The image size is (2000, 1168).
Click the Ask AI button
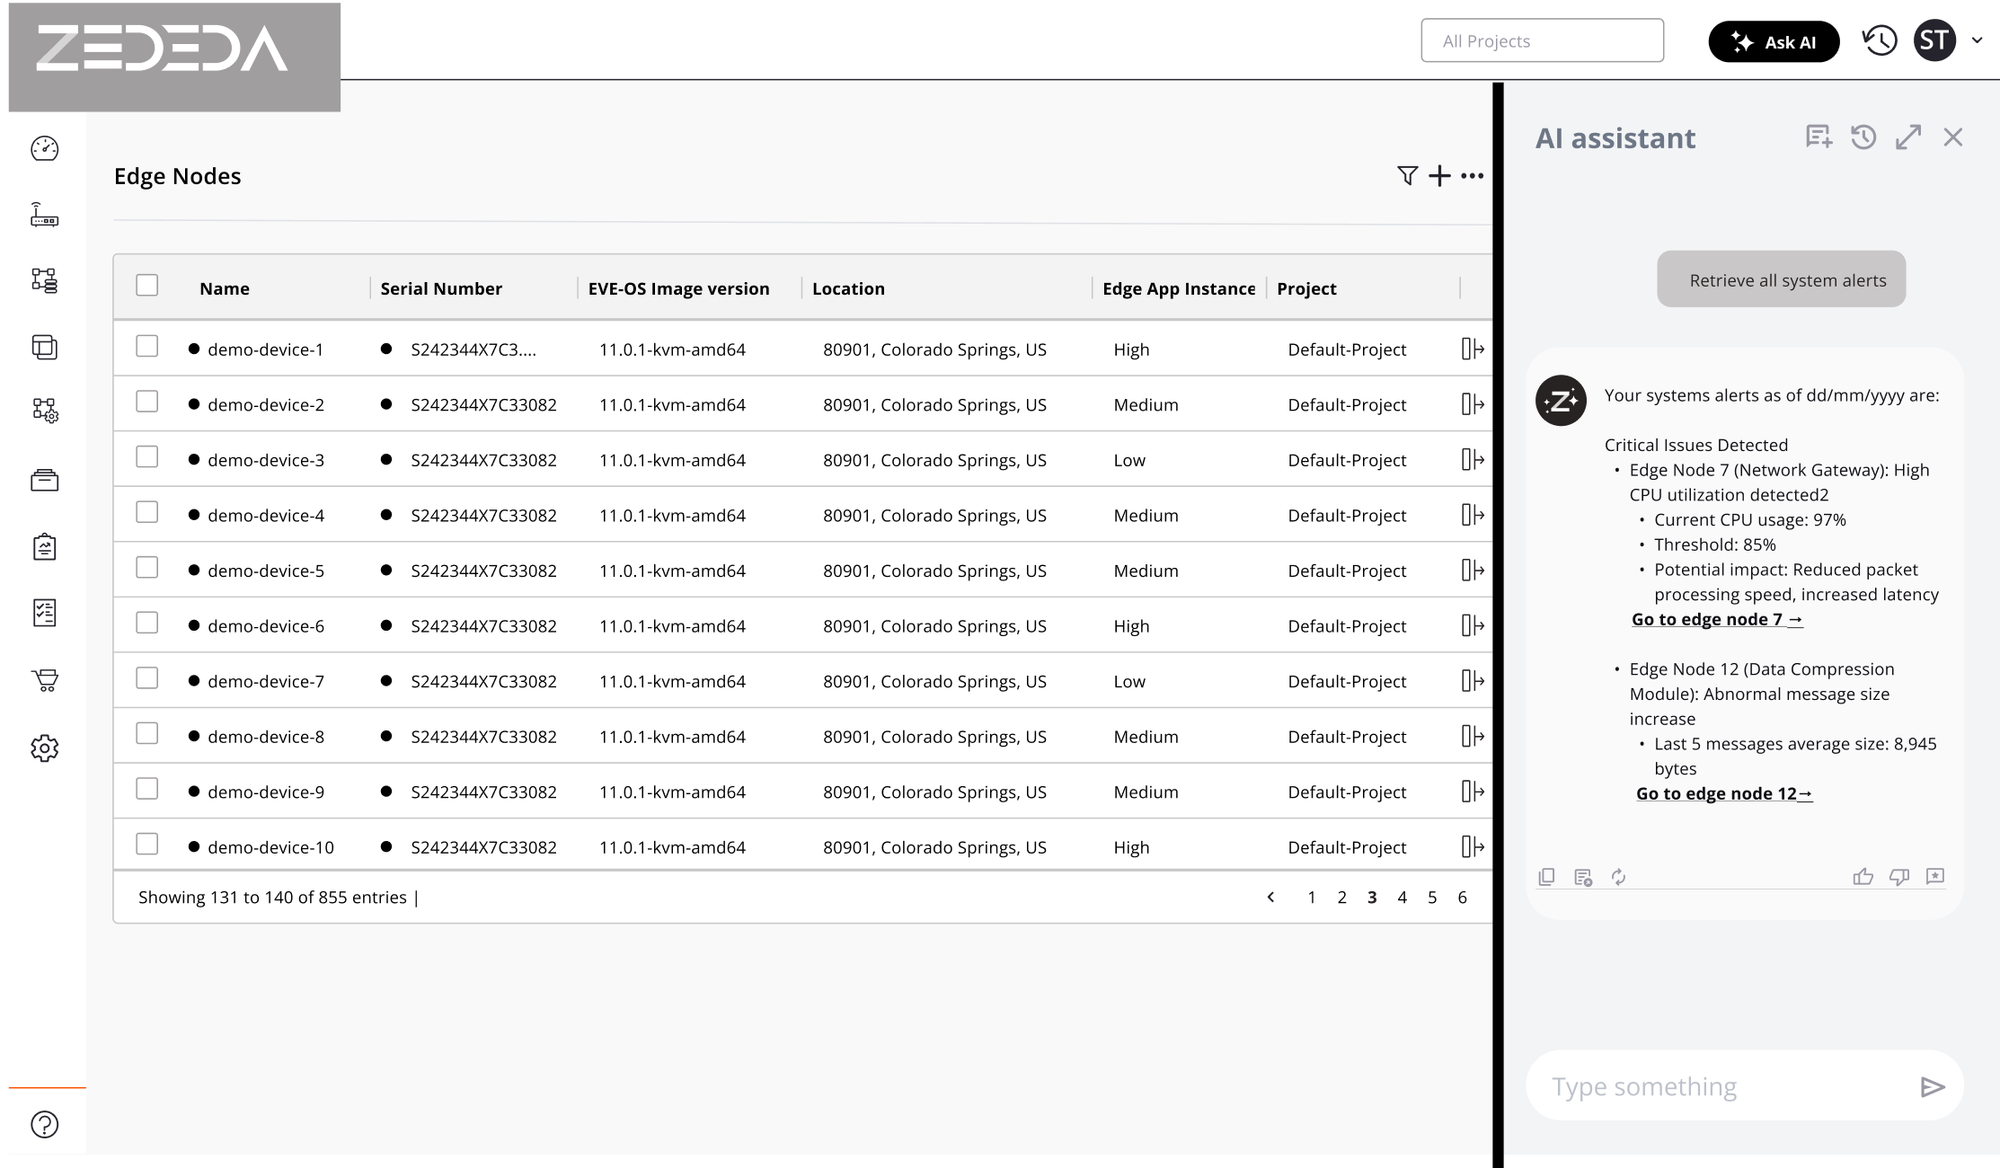pos(1773,42)
